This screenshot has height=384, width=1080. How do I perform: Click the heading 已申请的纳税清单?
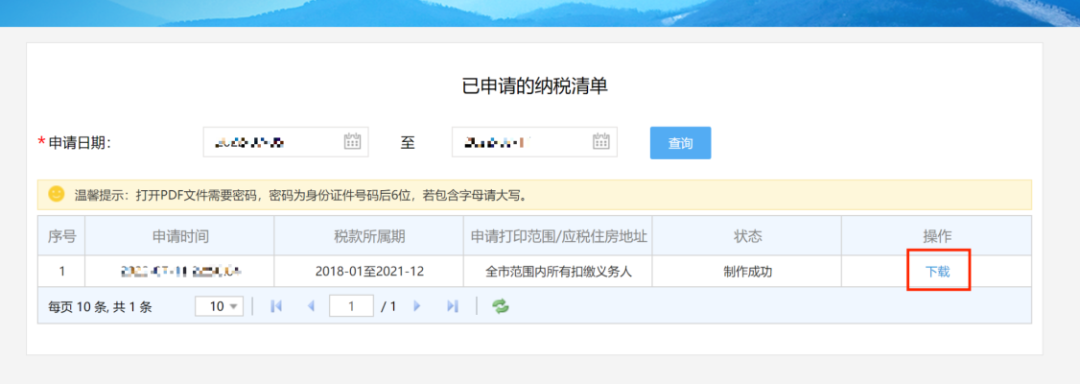point(534,86)
